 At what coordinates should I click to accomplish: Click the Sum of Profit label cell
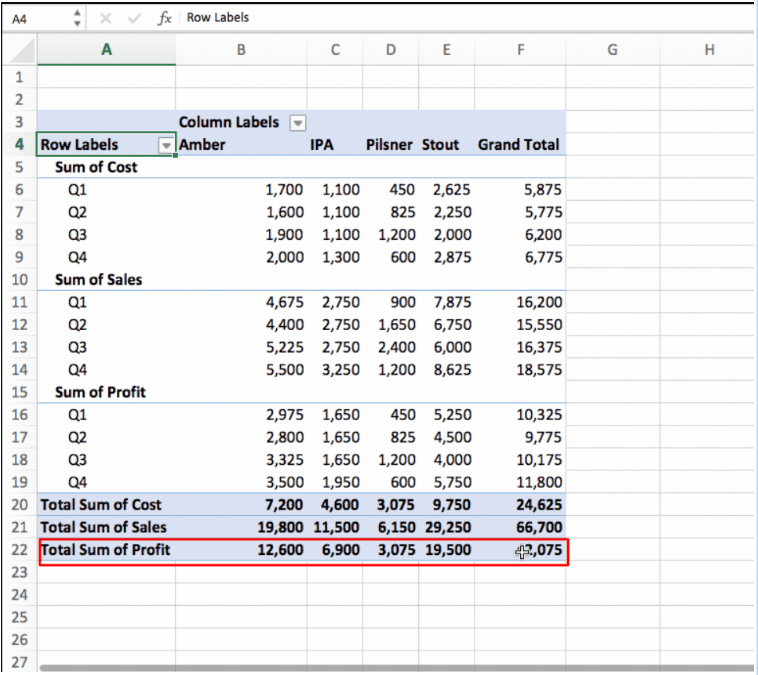[x=100, y=392]
